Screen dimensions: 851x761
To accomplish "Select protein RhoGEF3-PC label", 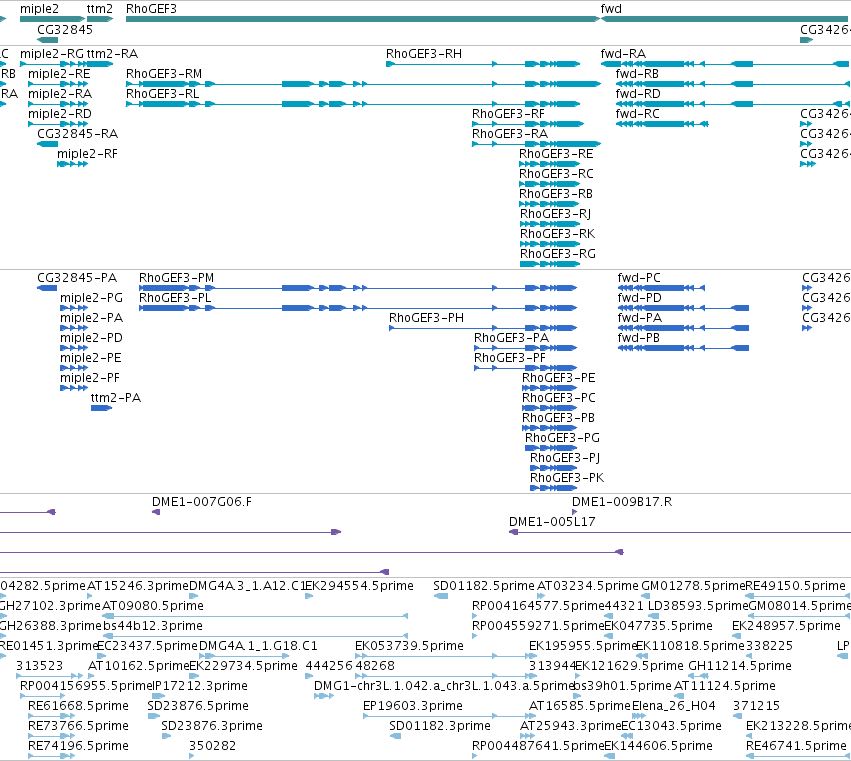I will 558,398.
